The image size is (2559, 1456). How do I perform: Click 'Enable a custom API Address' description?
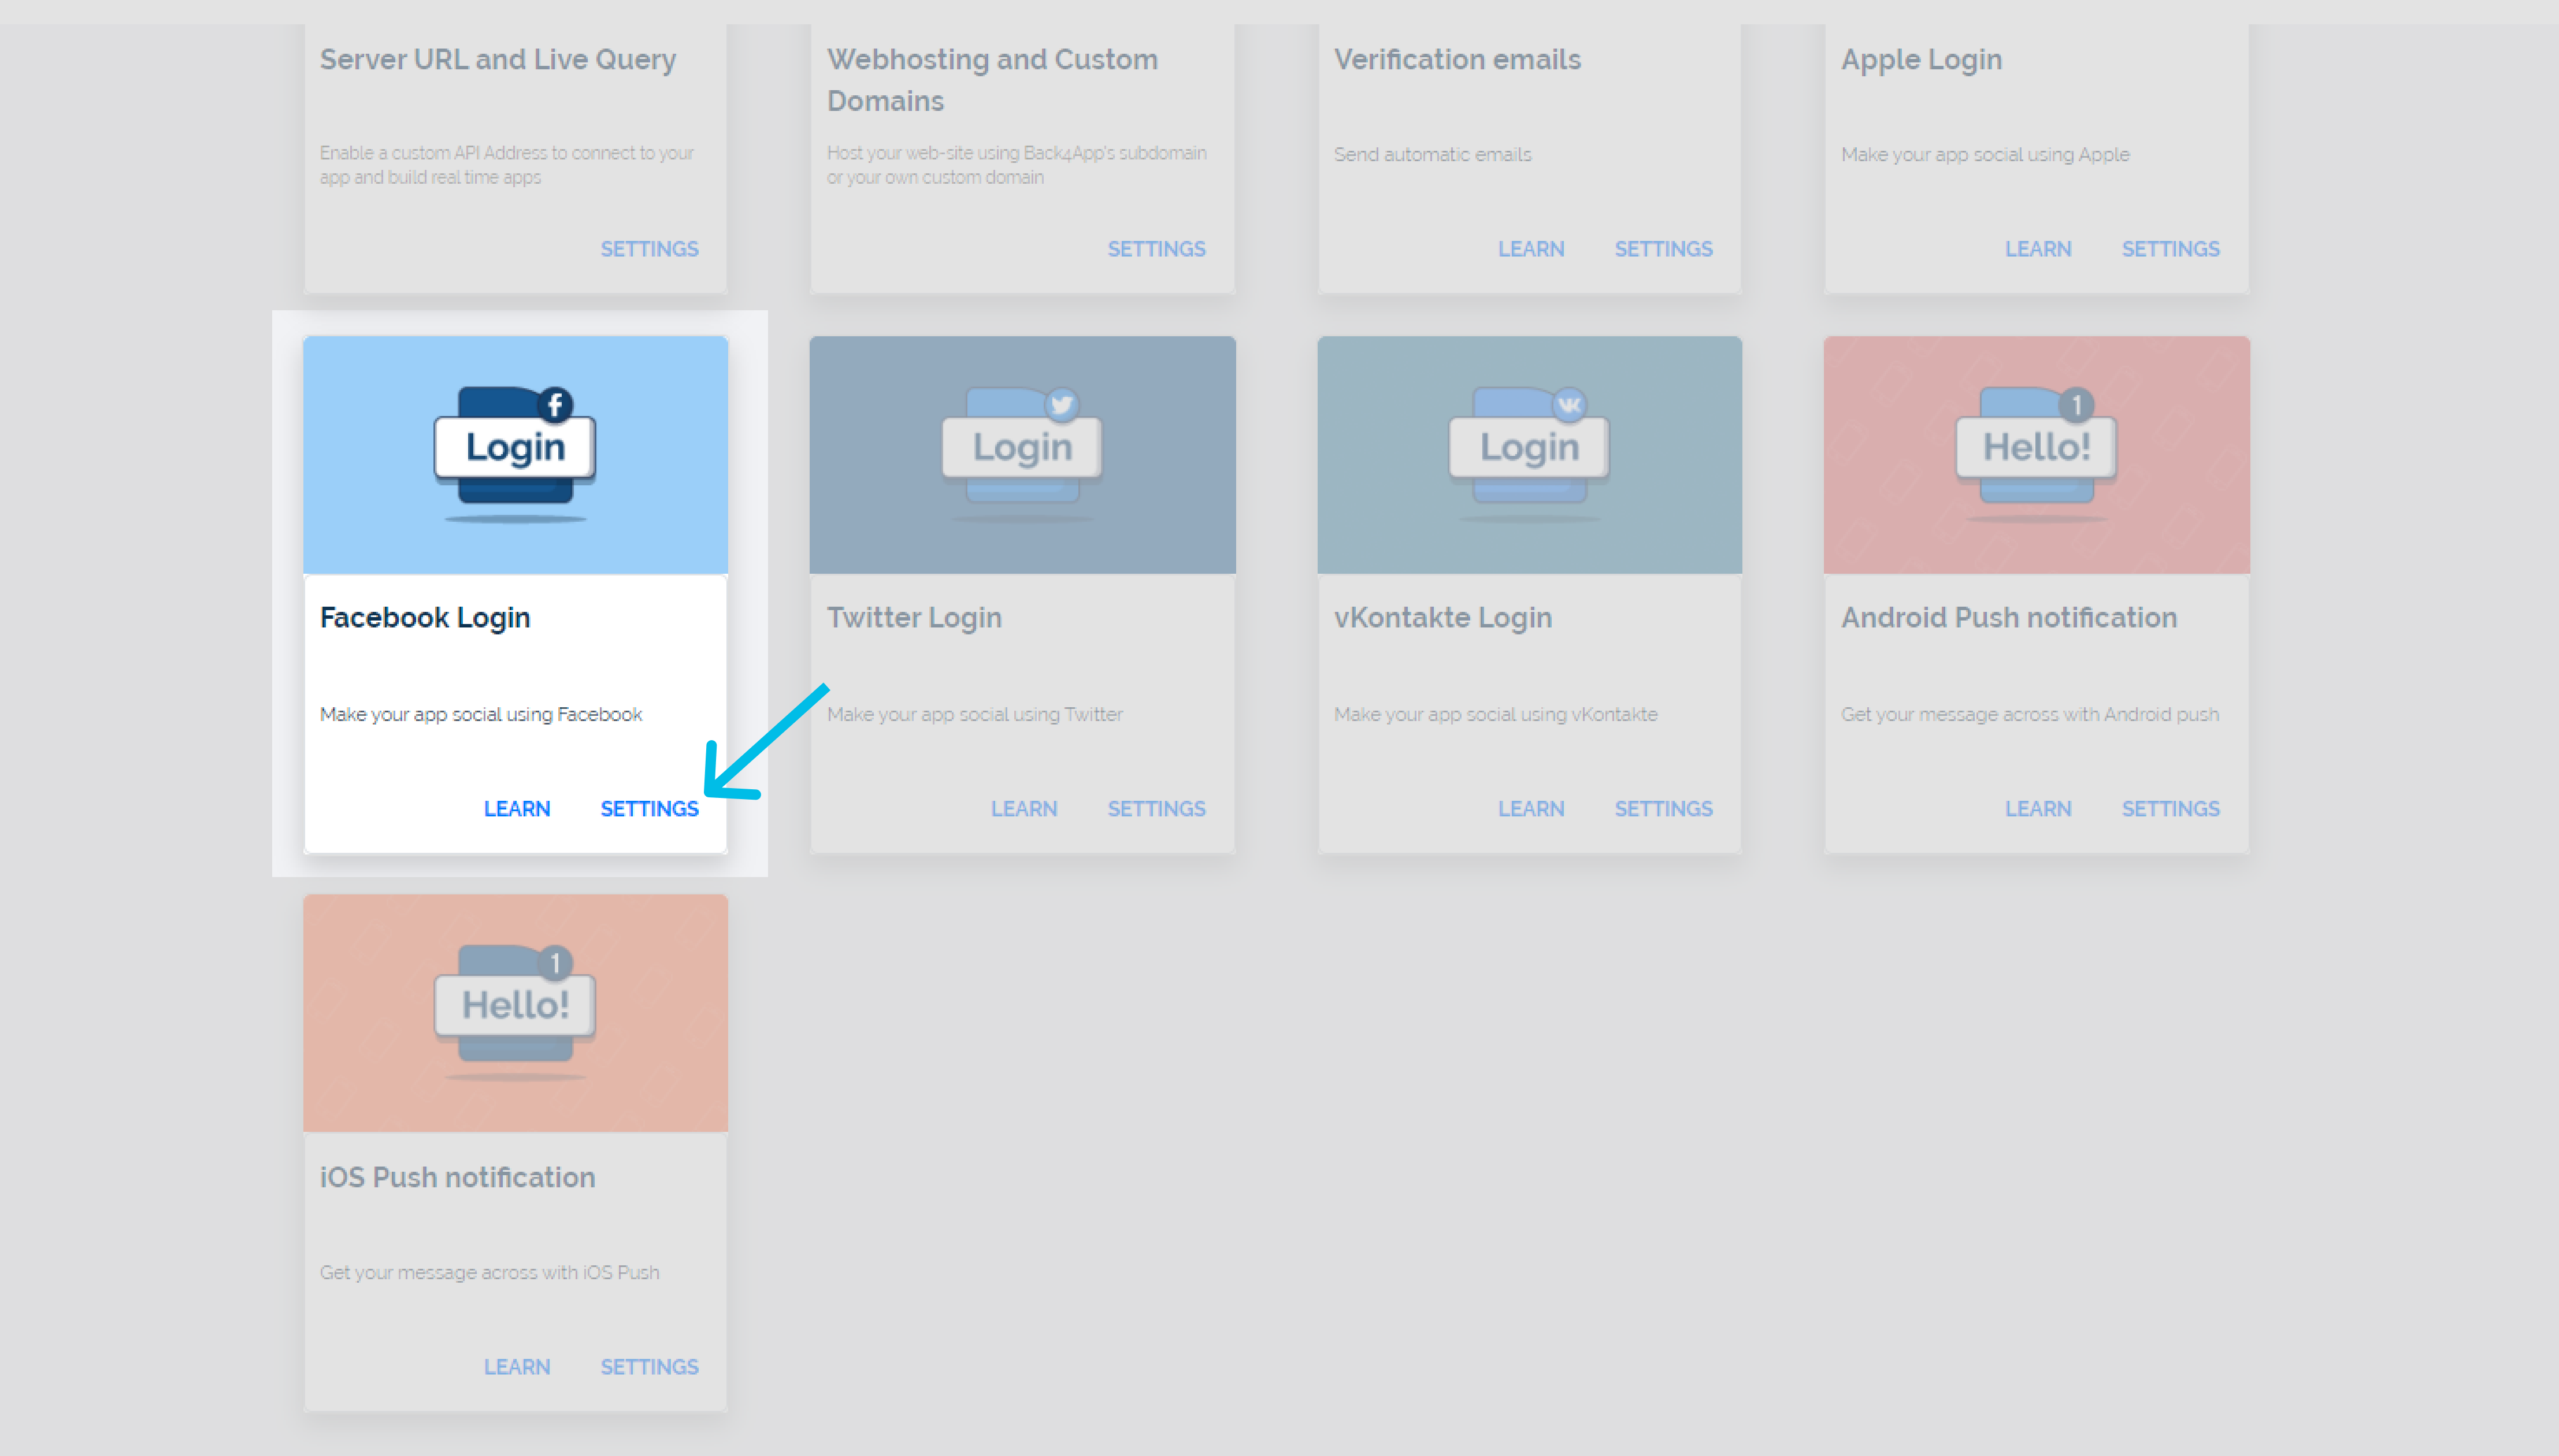[x=507, y=165]
